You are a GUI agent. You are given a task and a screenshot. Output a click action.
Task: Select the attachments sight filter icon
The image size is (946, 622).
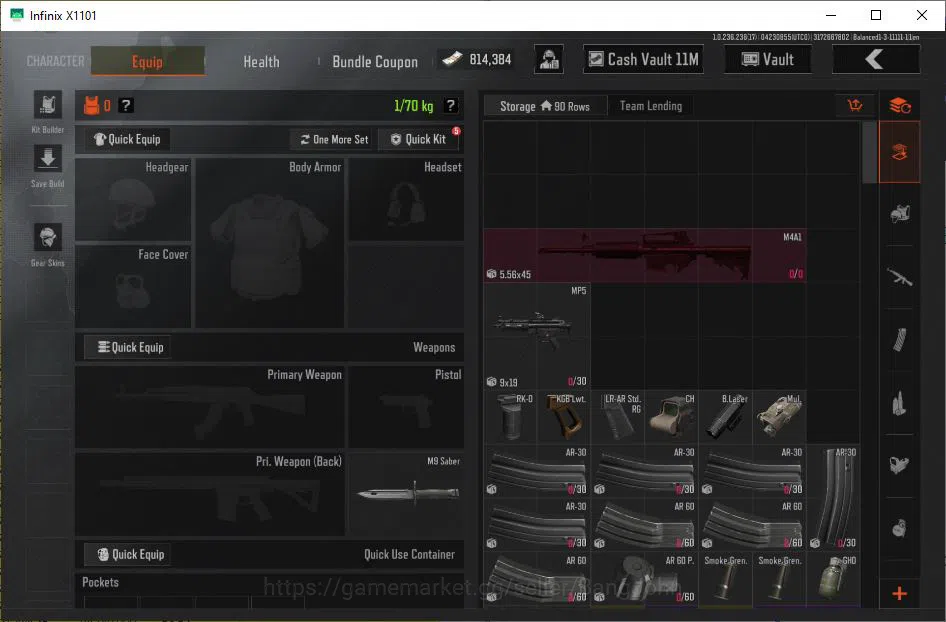point(900,465)
